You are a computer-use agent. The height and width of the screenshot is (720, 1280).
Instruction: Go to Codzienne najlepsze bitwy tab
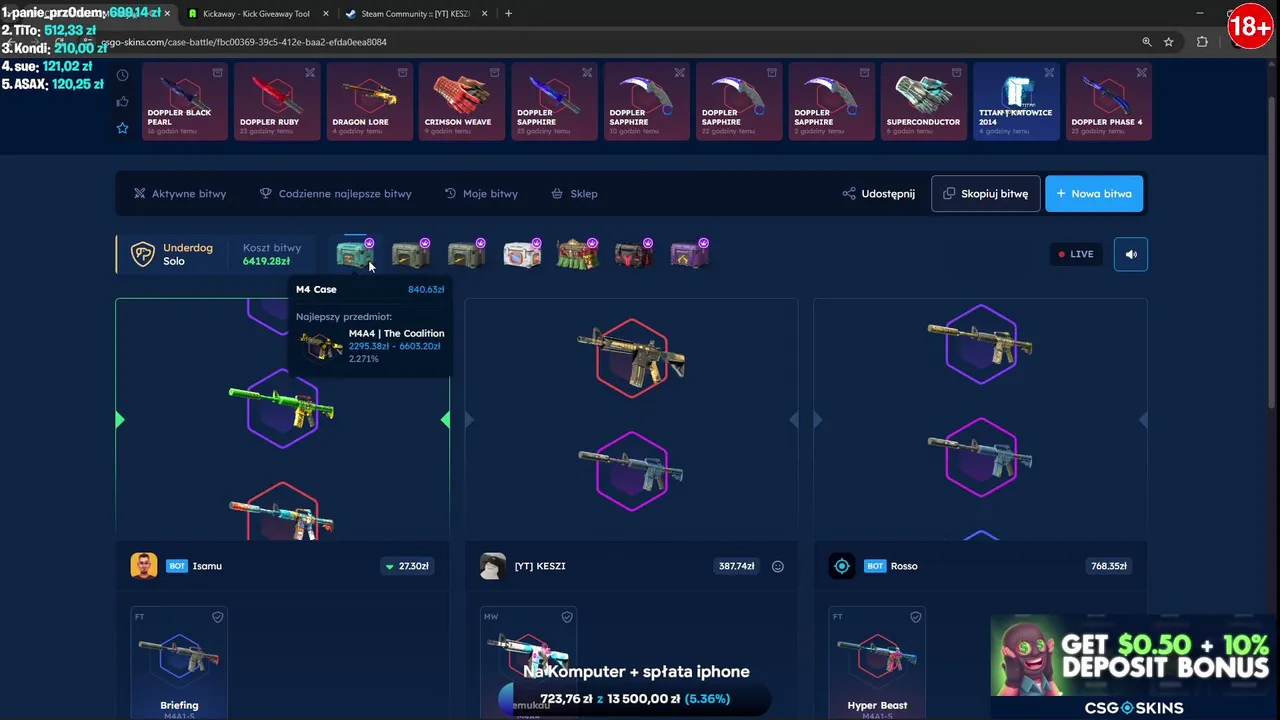(335, 193)
